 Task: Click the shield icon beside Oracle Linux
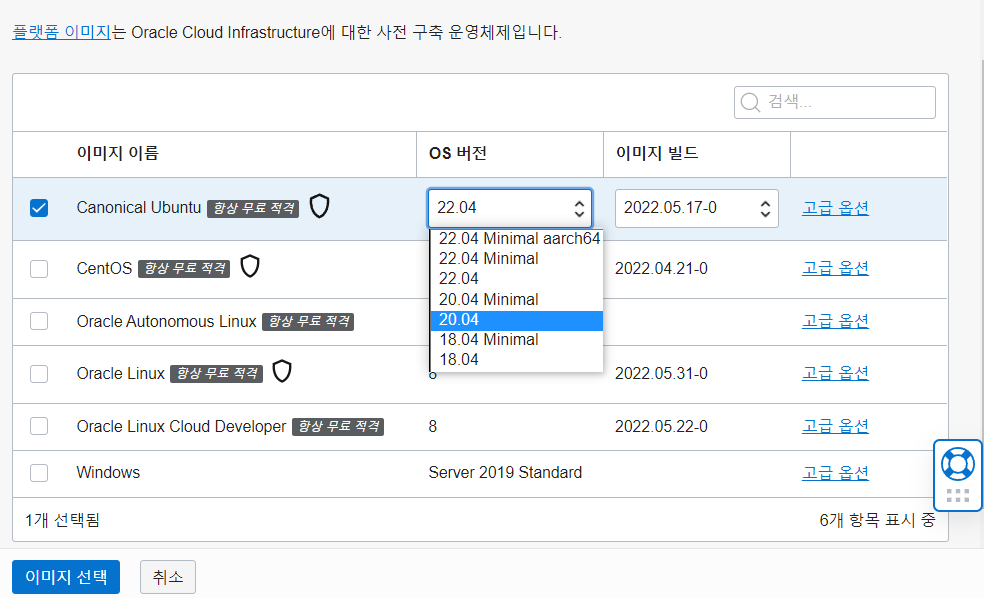(x=282, y=371)
